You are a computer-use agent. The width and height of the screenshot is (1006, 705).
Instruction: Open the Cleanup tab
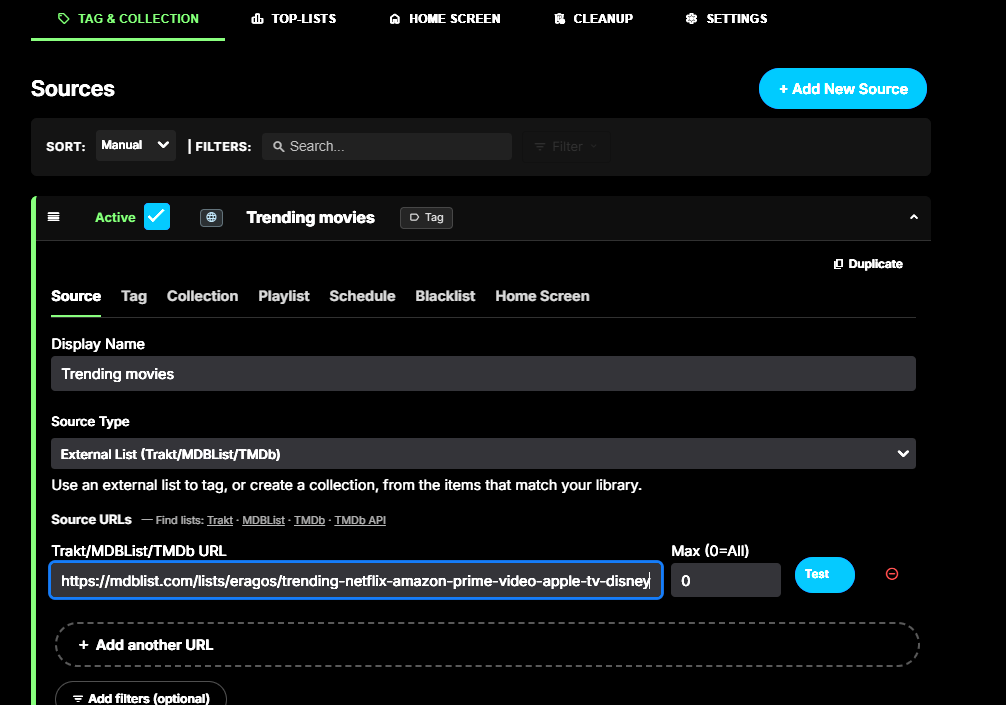(x=593, y=19)
